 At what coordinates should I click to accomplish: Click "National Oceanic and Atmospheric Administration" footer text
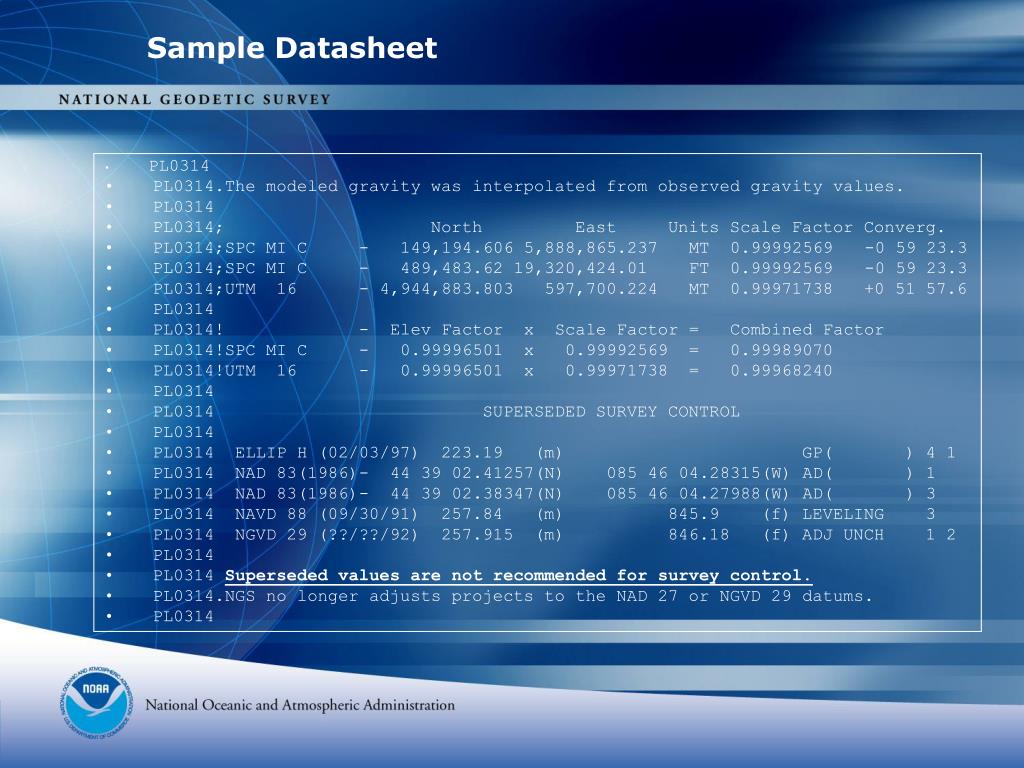300,705
